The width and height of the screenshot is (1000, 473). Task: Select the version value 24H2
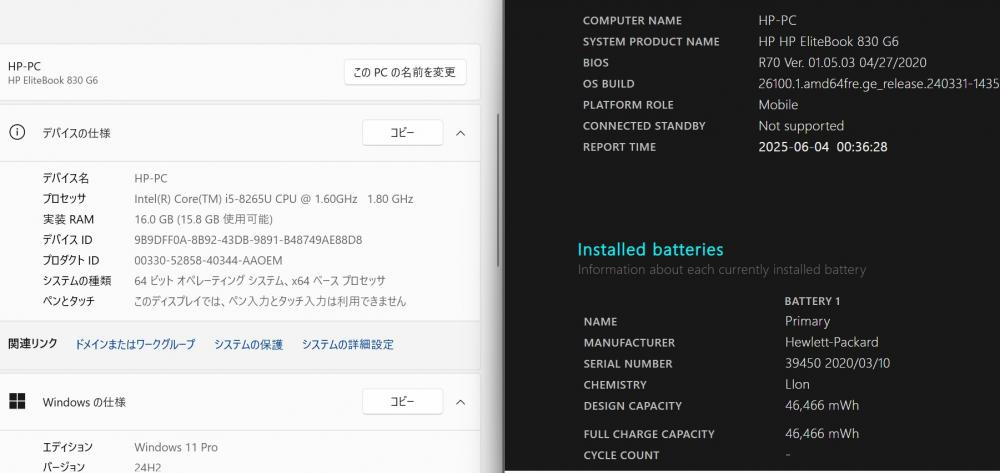click(148, 467)
